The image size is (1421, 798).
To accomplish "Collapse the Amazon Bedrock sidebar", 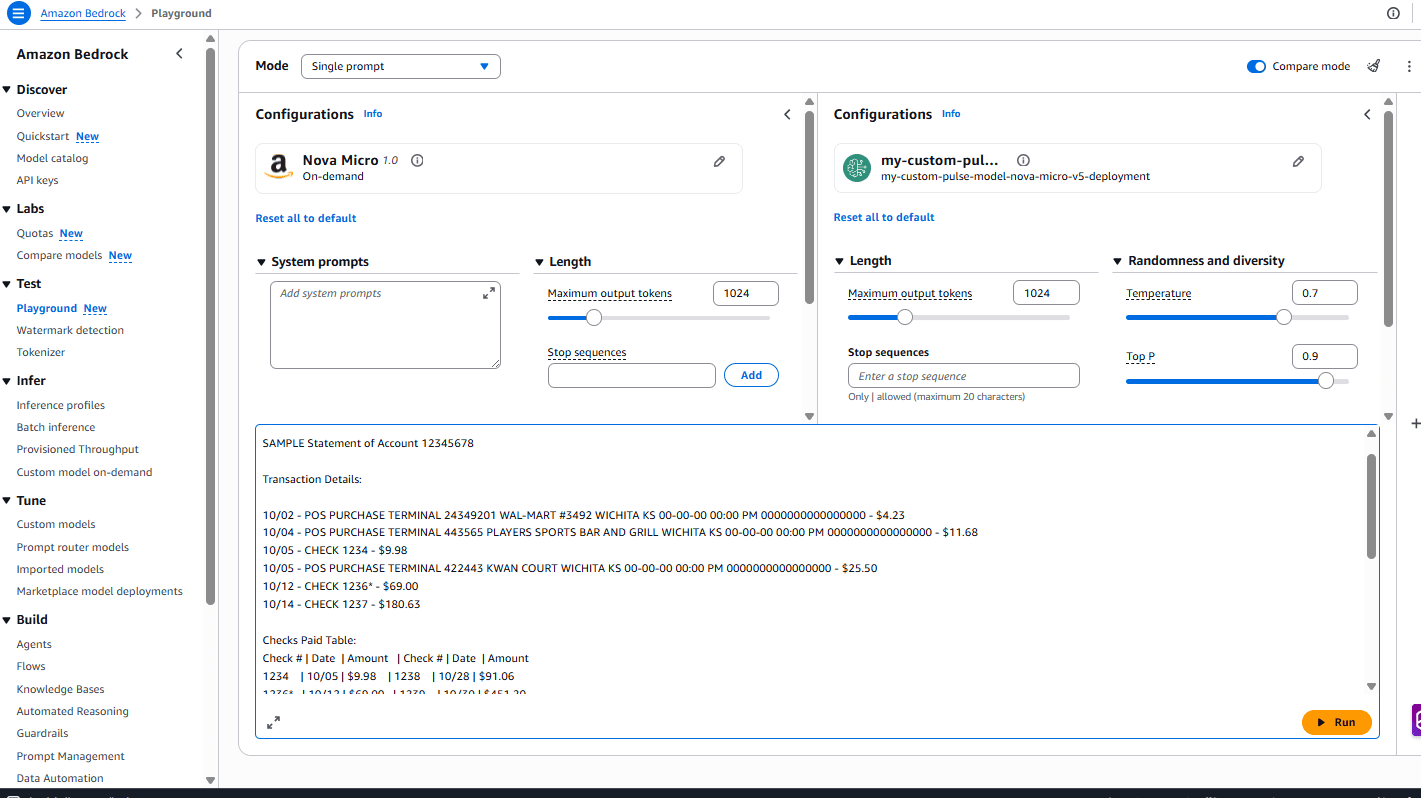I will click(x=180, y=54).
